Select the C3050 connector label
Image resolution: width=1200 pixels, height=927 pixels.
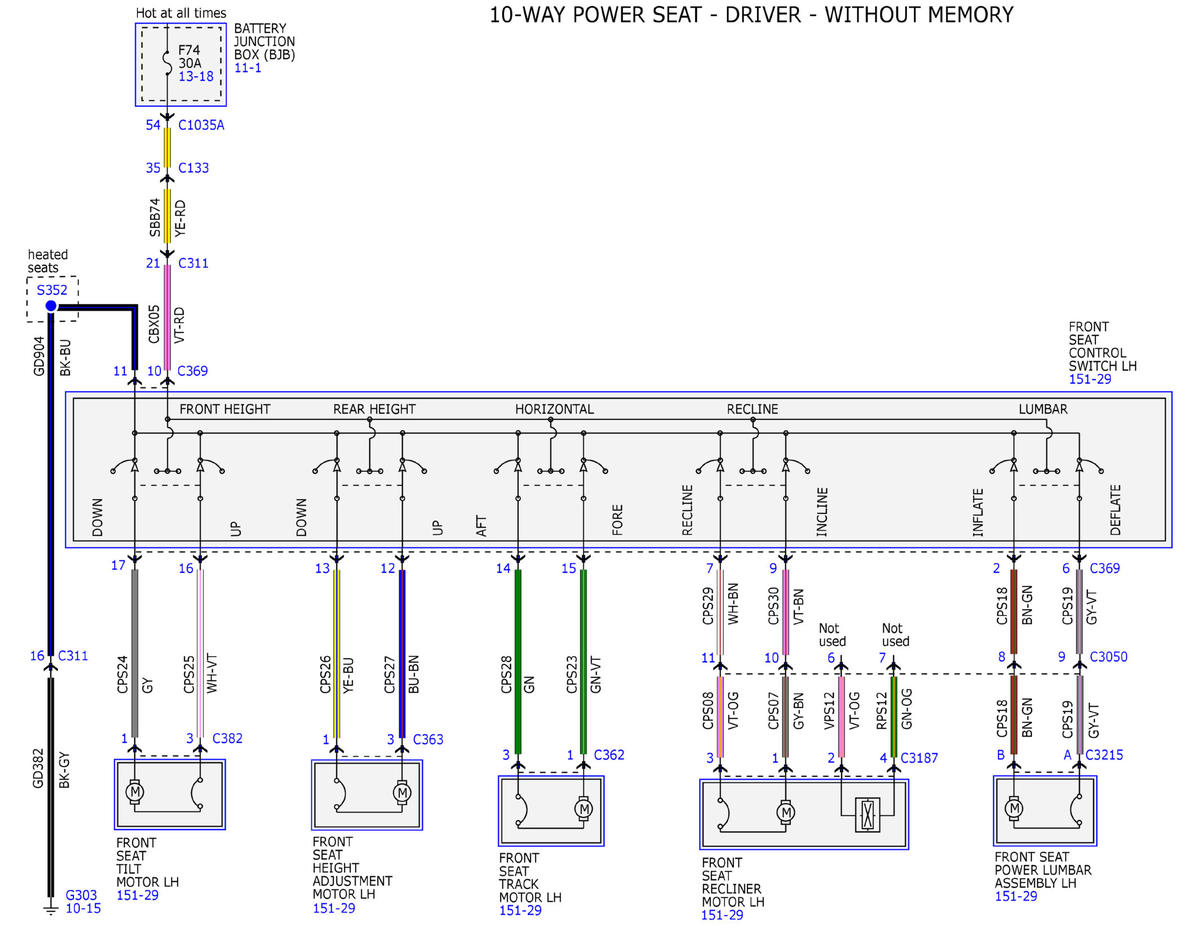pos(1109,657)
